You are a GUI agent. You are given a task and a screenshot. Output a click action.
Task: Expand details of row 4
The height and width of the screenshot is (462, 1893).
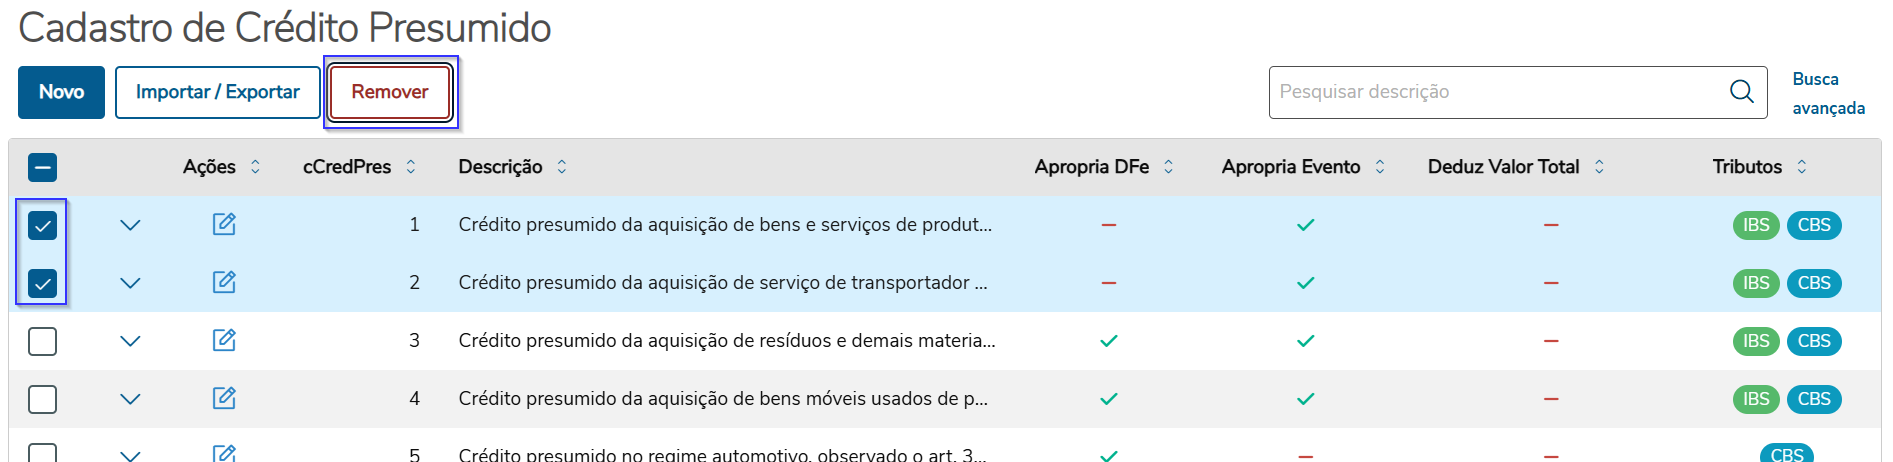130,399
